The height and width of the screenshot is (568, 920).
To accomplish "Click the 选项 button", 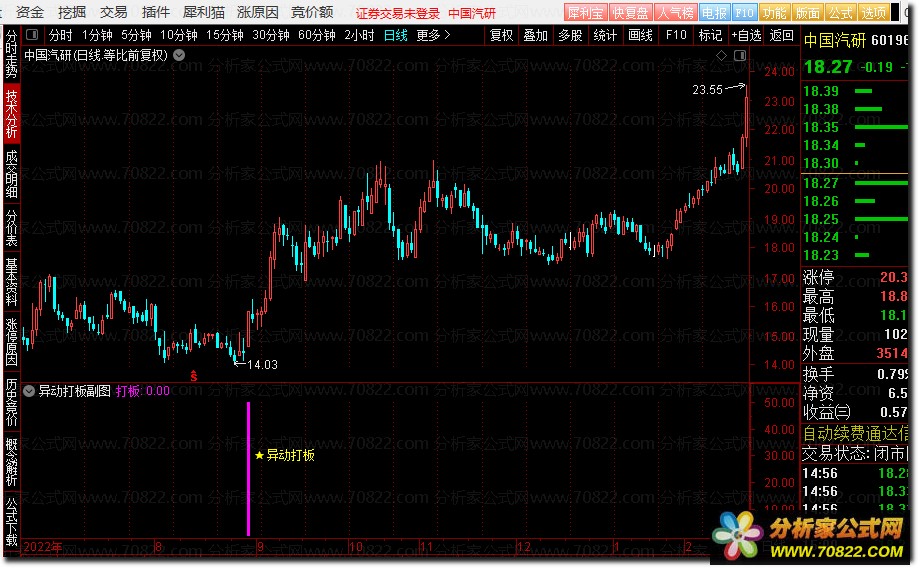I will [x=873, y=12].
